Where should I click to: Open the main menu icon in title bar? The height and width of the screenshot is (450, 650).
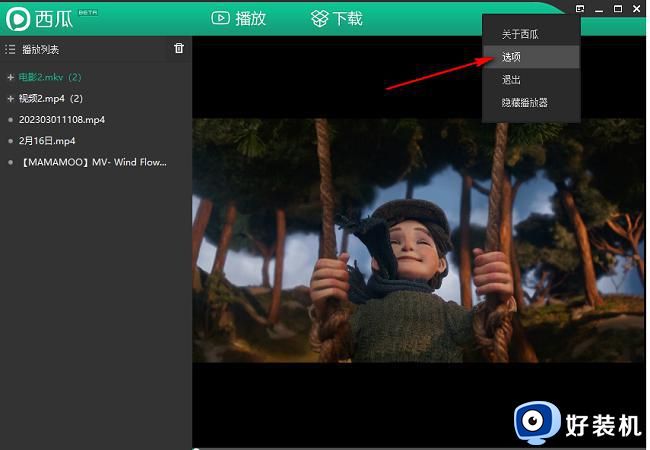pyautogui.click(x=580, y=9)
